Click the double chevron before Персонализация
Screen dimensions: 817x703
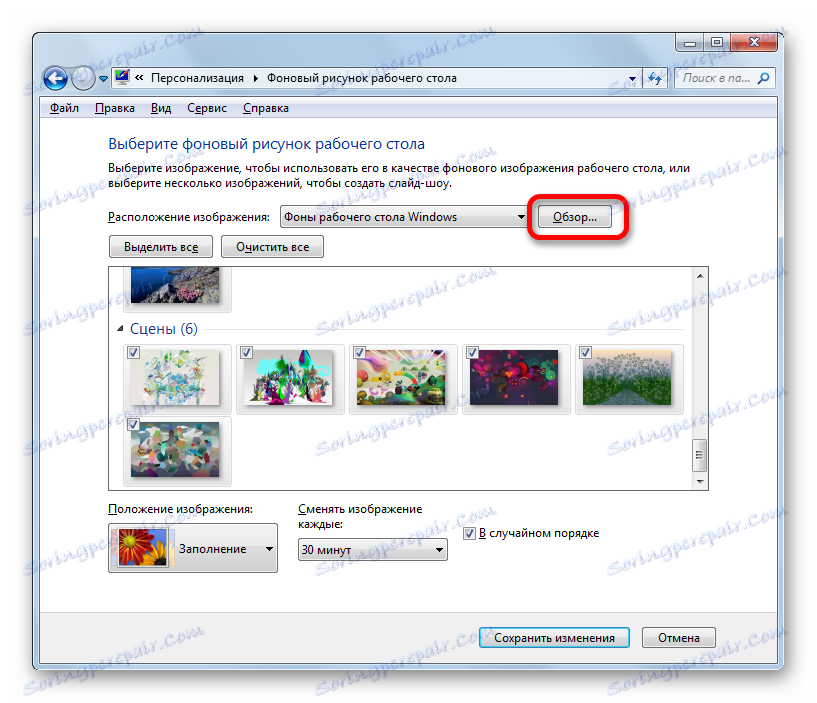click(x=139, y=78)
